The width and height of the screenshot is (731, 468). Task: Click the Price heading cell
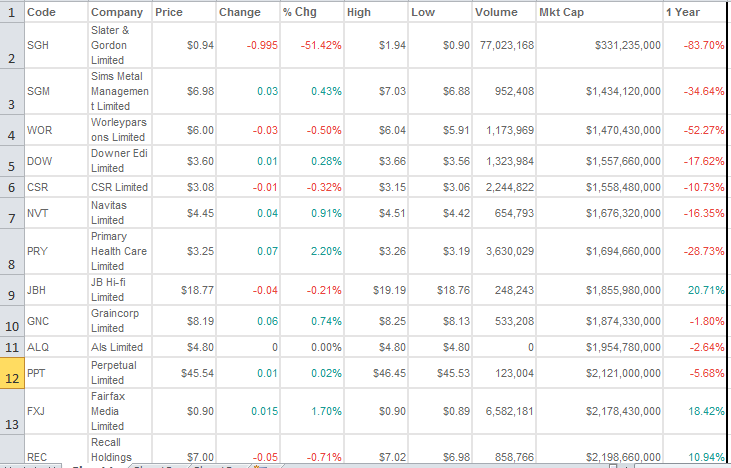coord(184,12)
